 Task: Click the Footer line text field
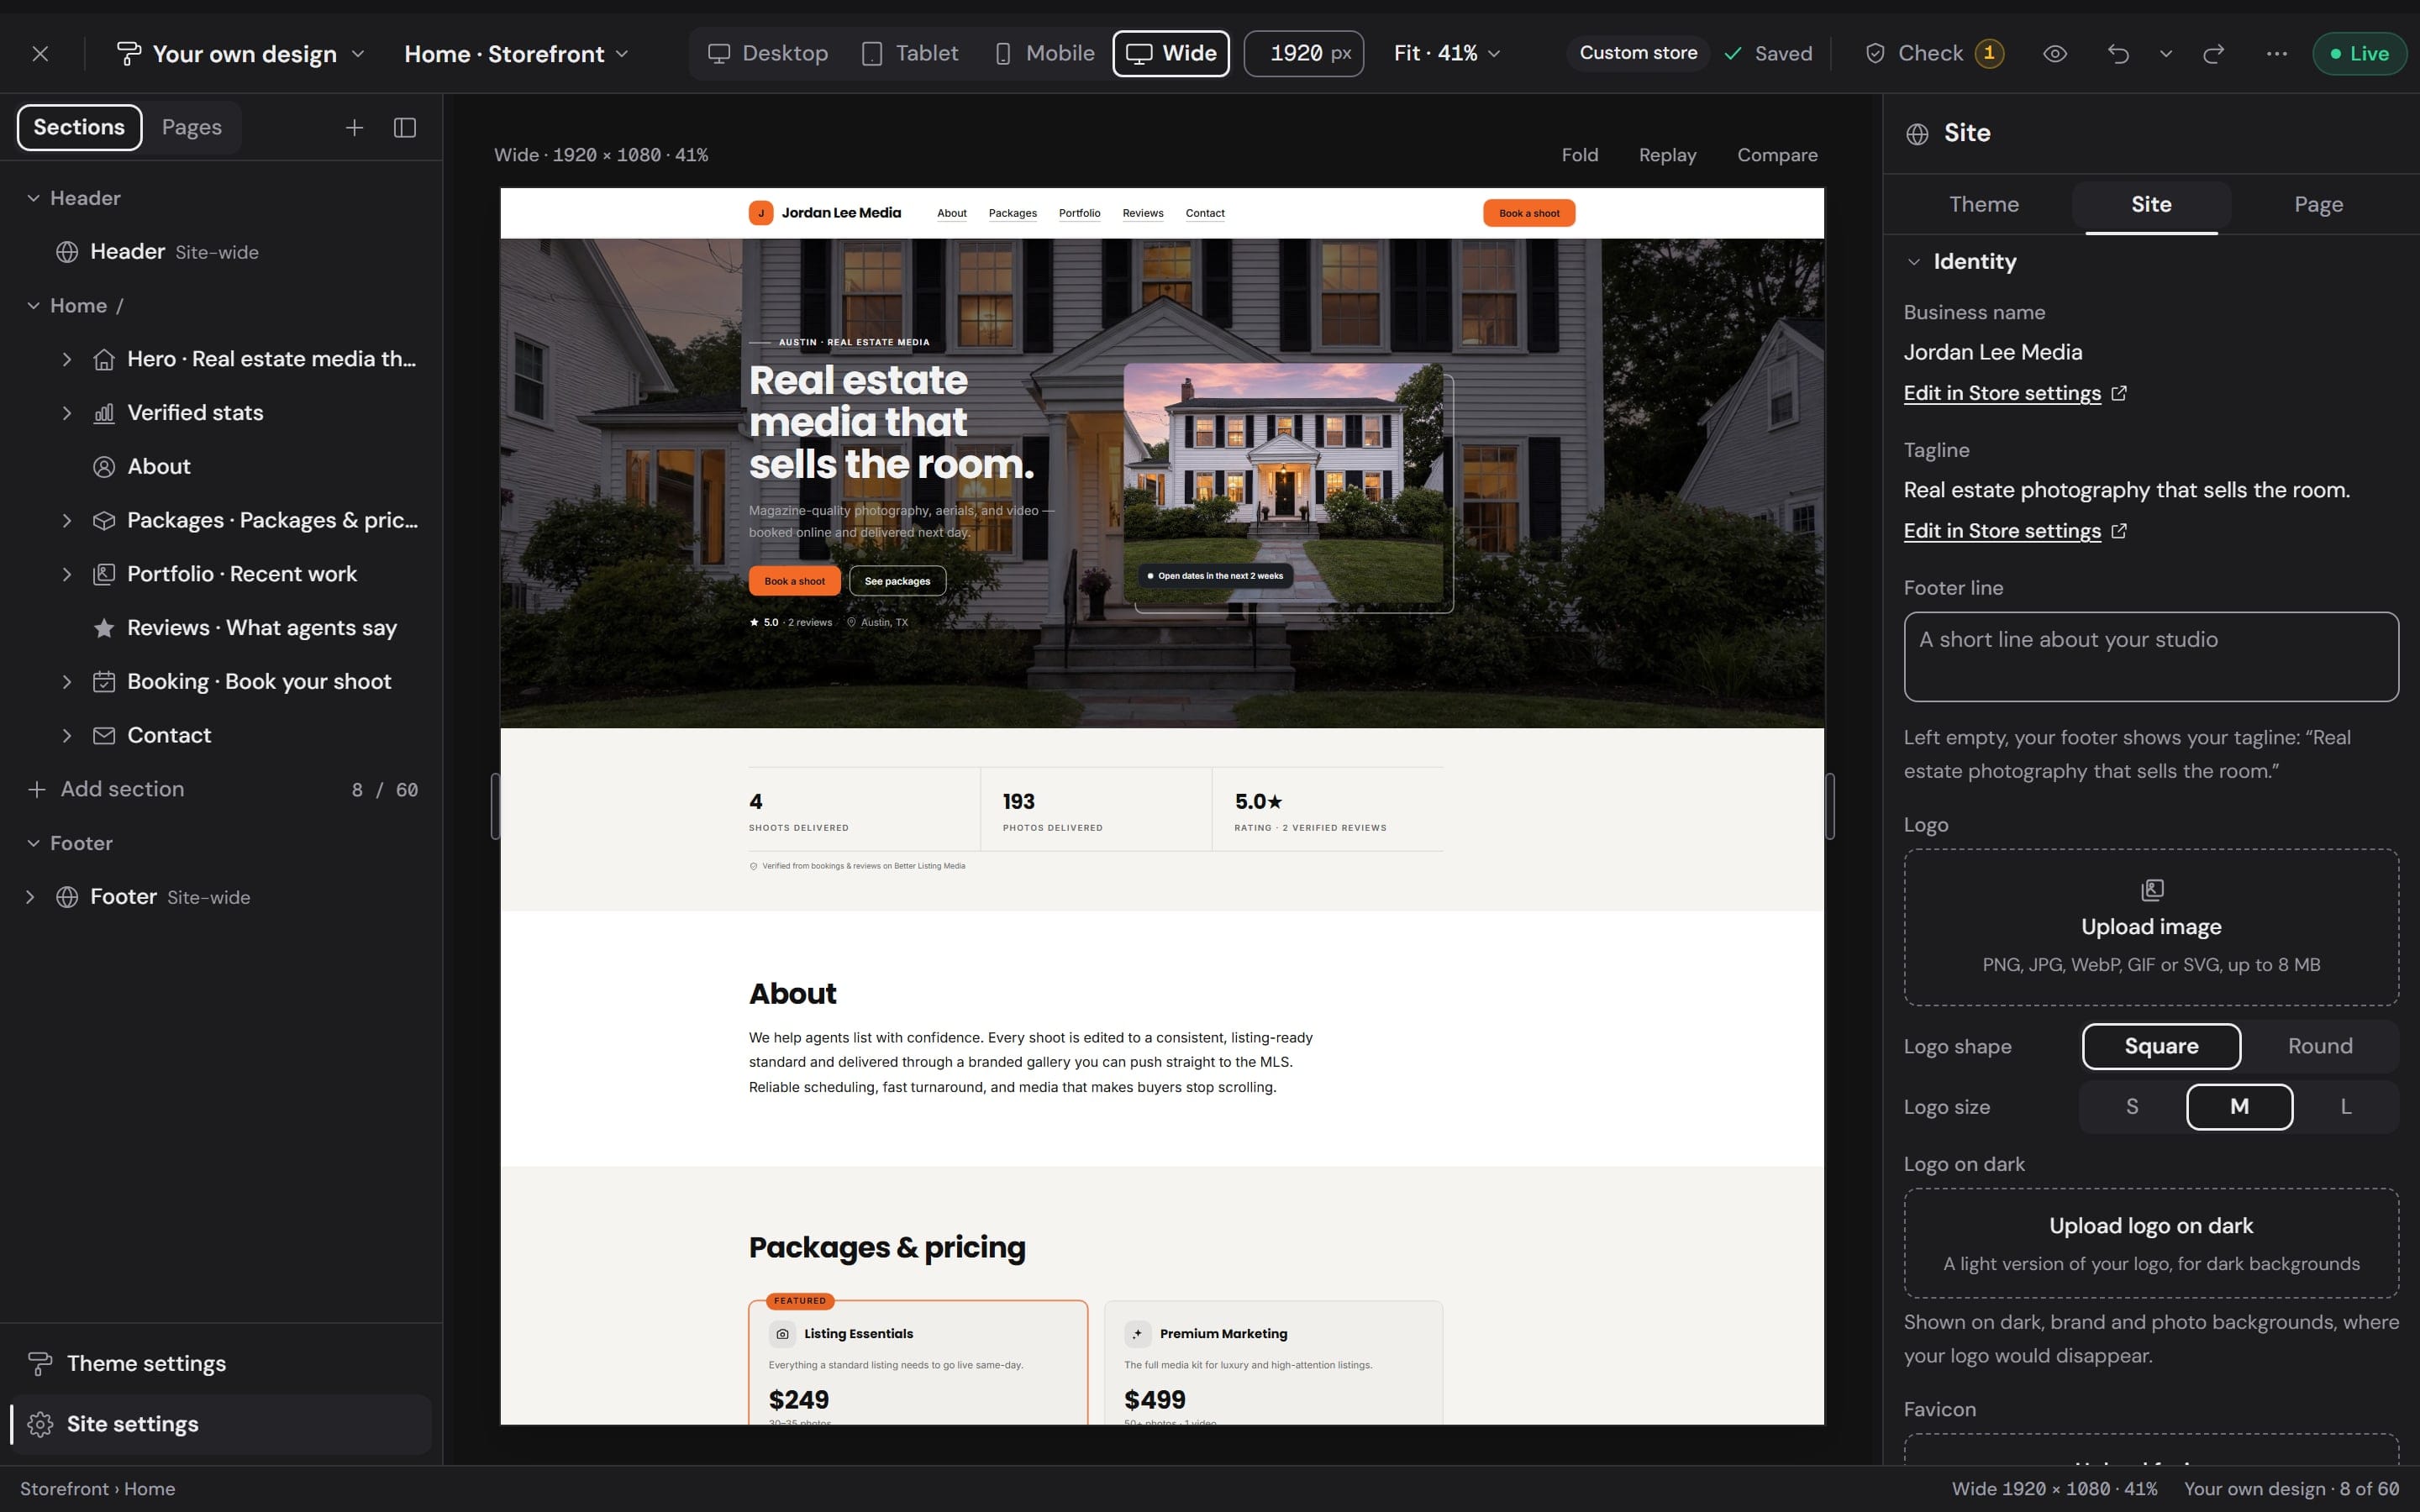click(2151, 657)
